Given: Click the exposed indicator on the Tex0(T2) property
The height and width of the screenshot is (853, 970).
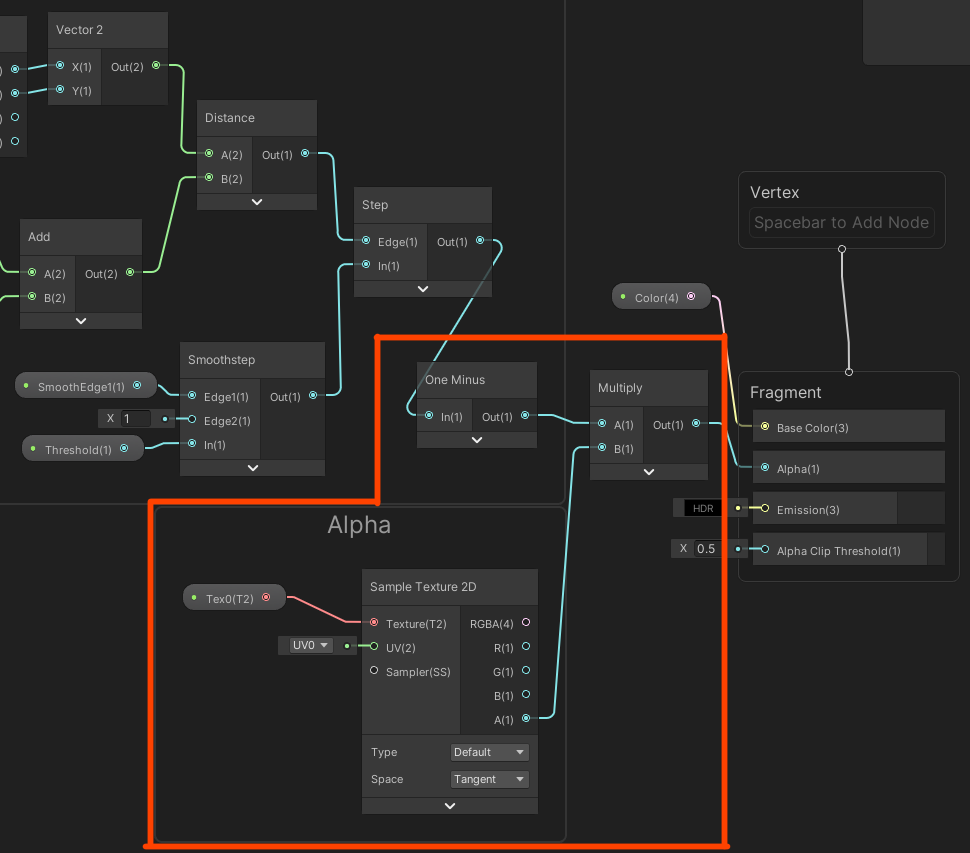Looking at the screenshot, I should pyautogui.click(x=267, y=597).
